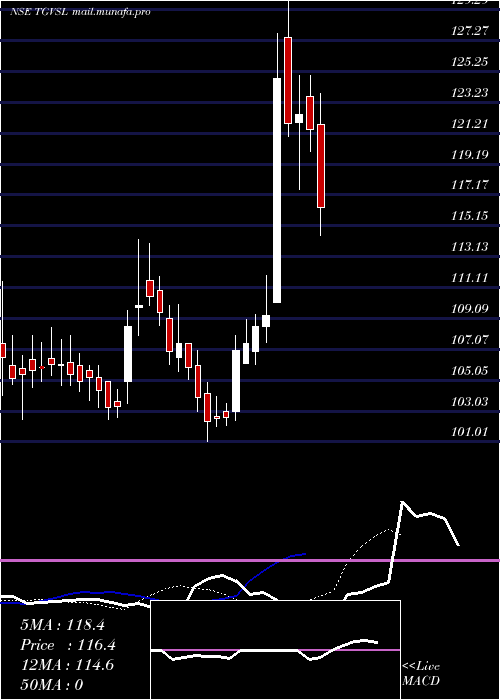Click the 121.21 price axis label
The image size is (500, 700).
click(x=469, y=124)
